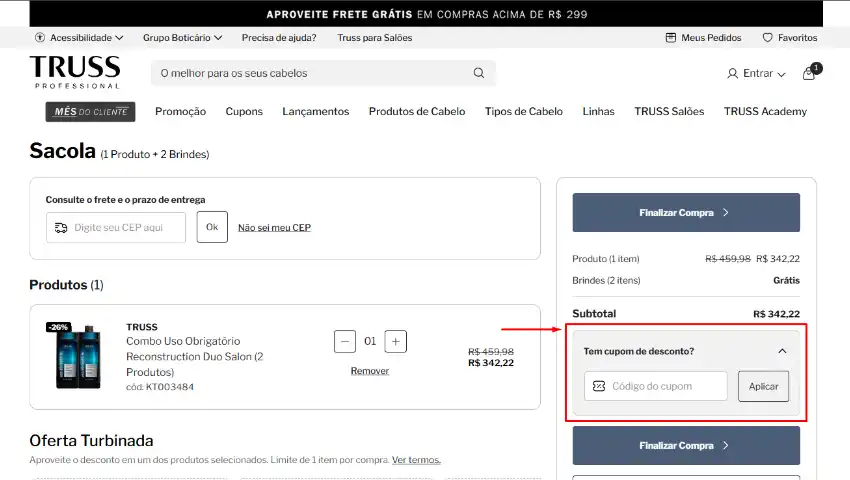Open Tipos de Cabelo menu
850x480 pixels.
click(x=524, y=111)
